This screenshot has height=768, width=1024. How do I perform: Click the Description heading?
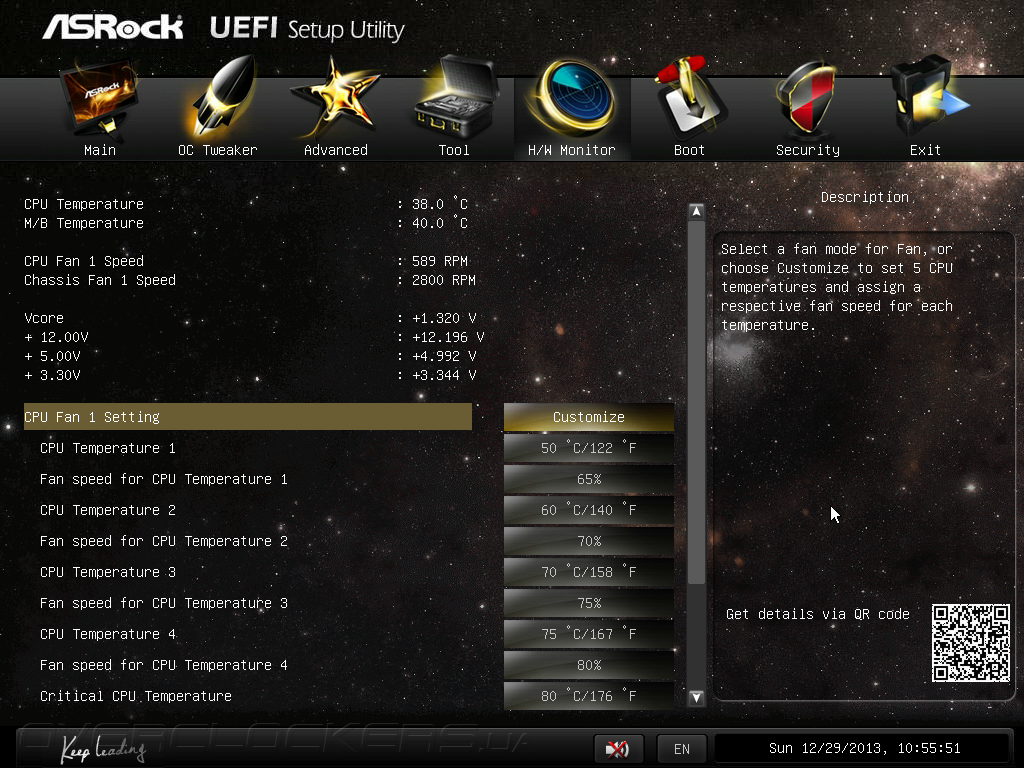click(x=865, y=197)
